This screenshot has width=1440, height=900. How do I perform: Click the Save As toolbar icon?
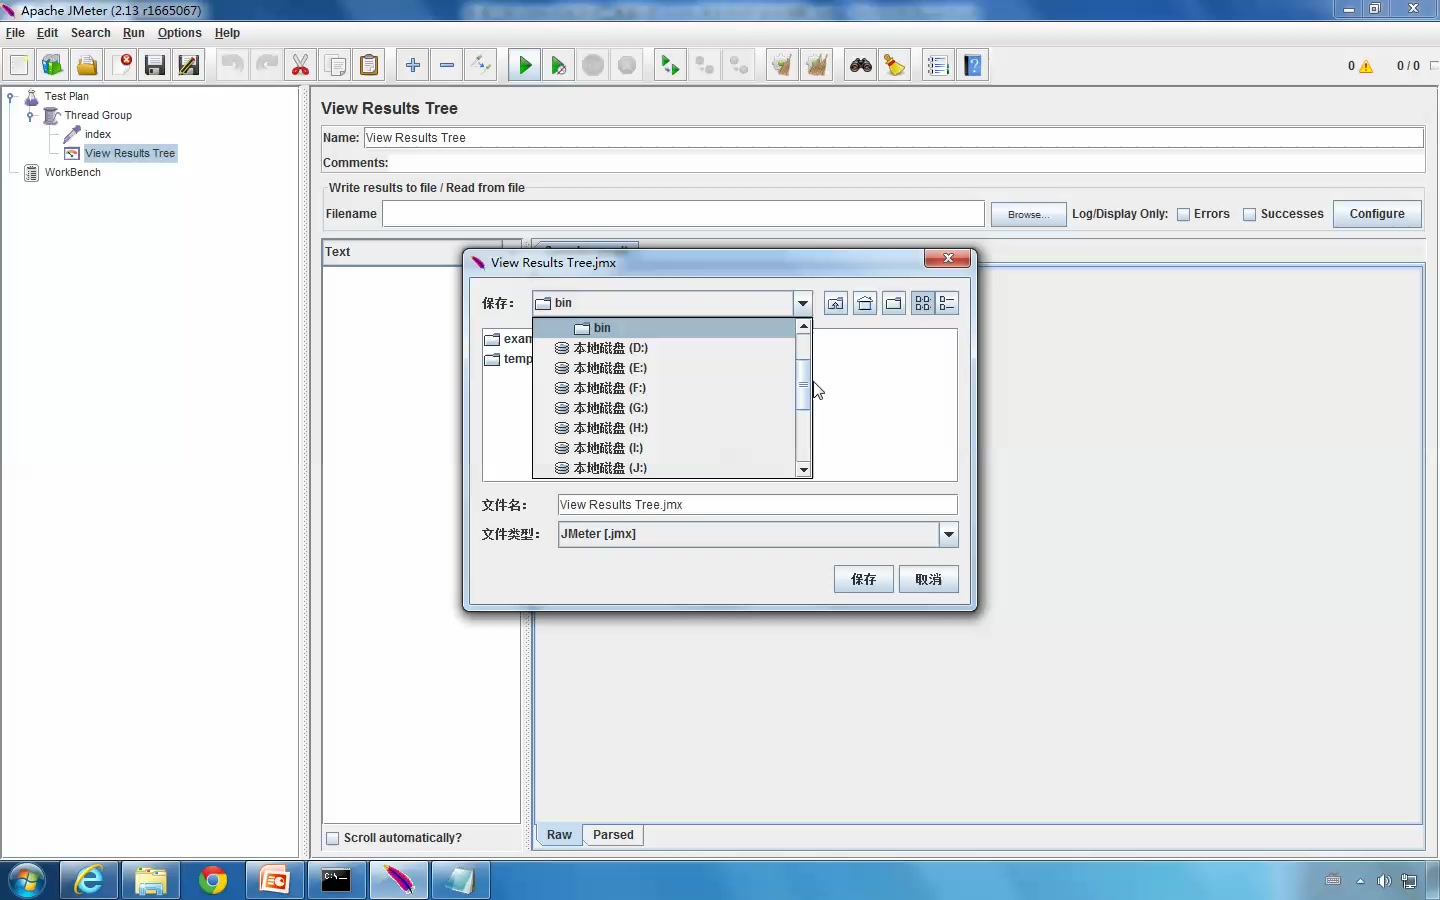click(189, 66)
